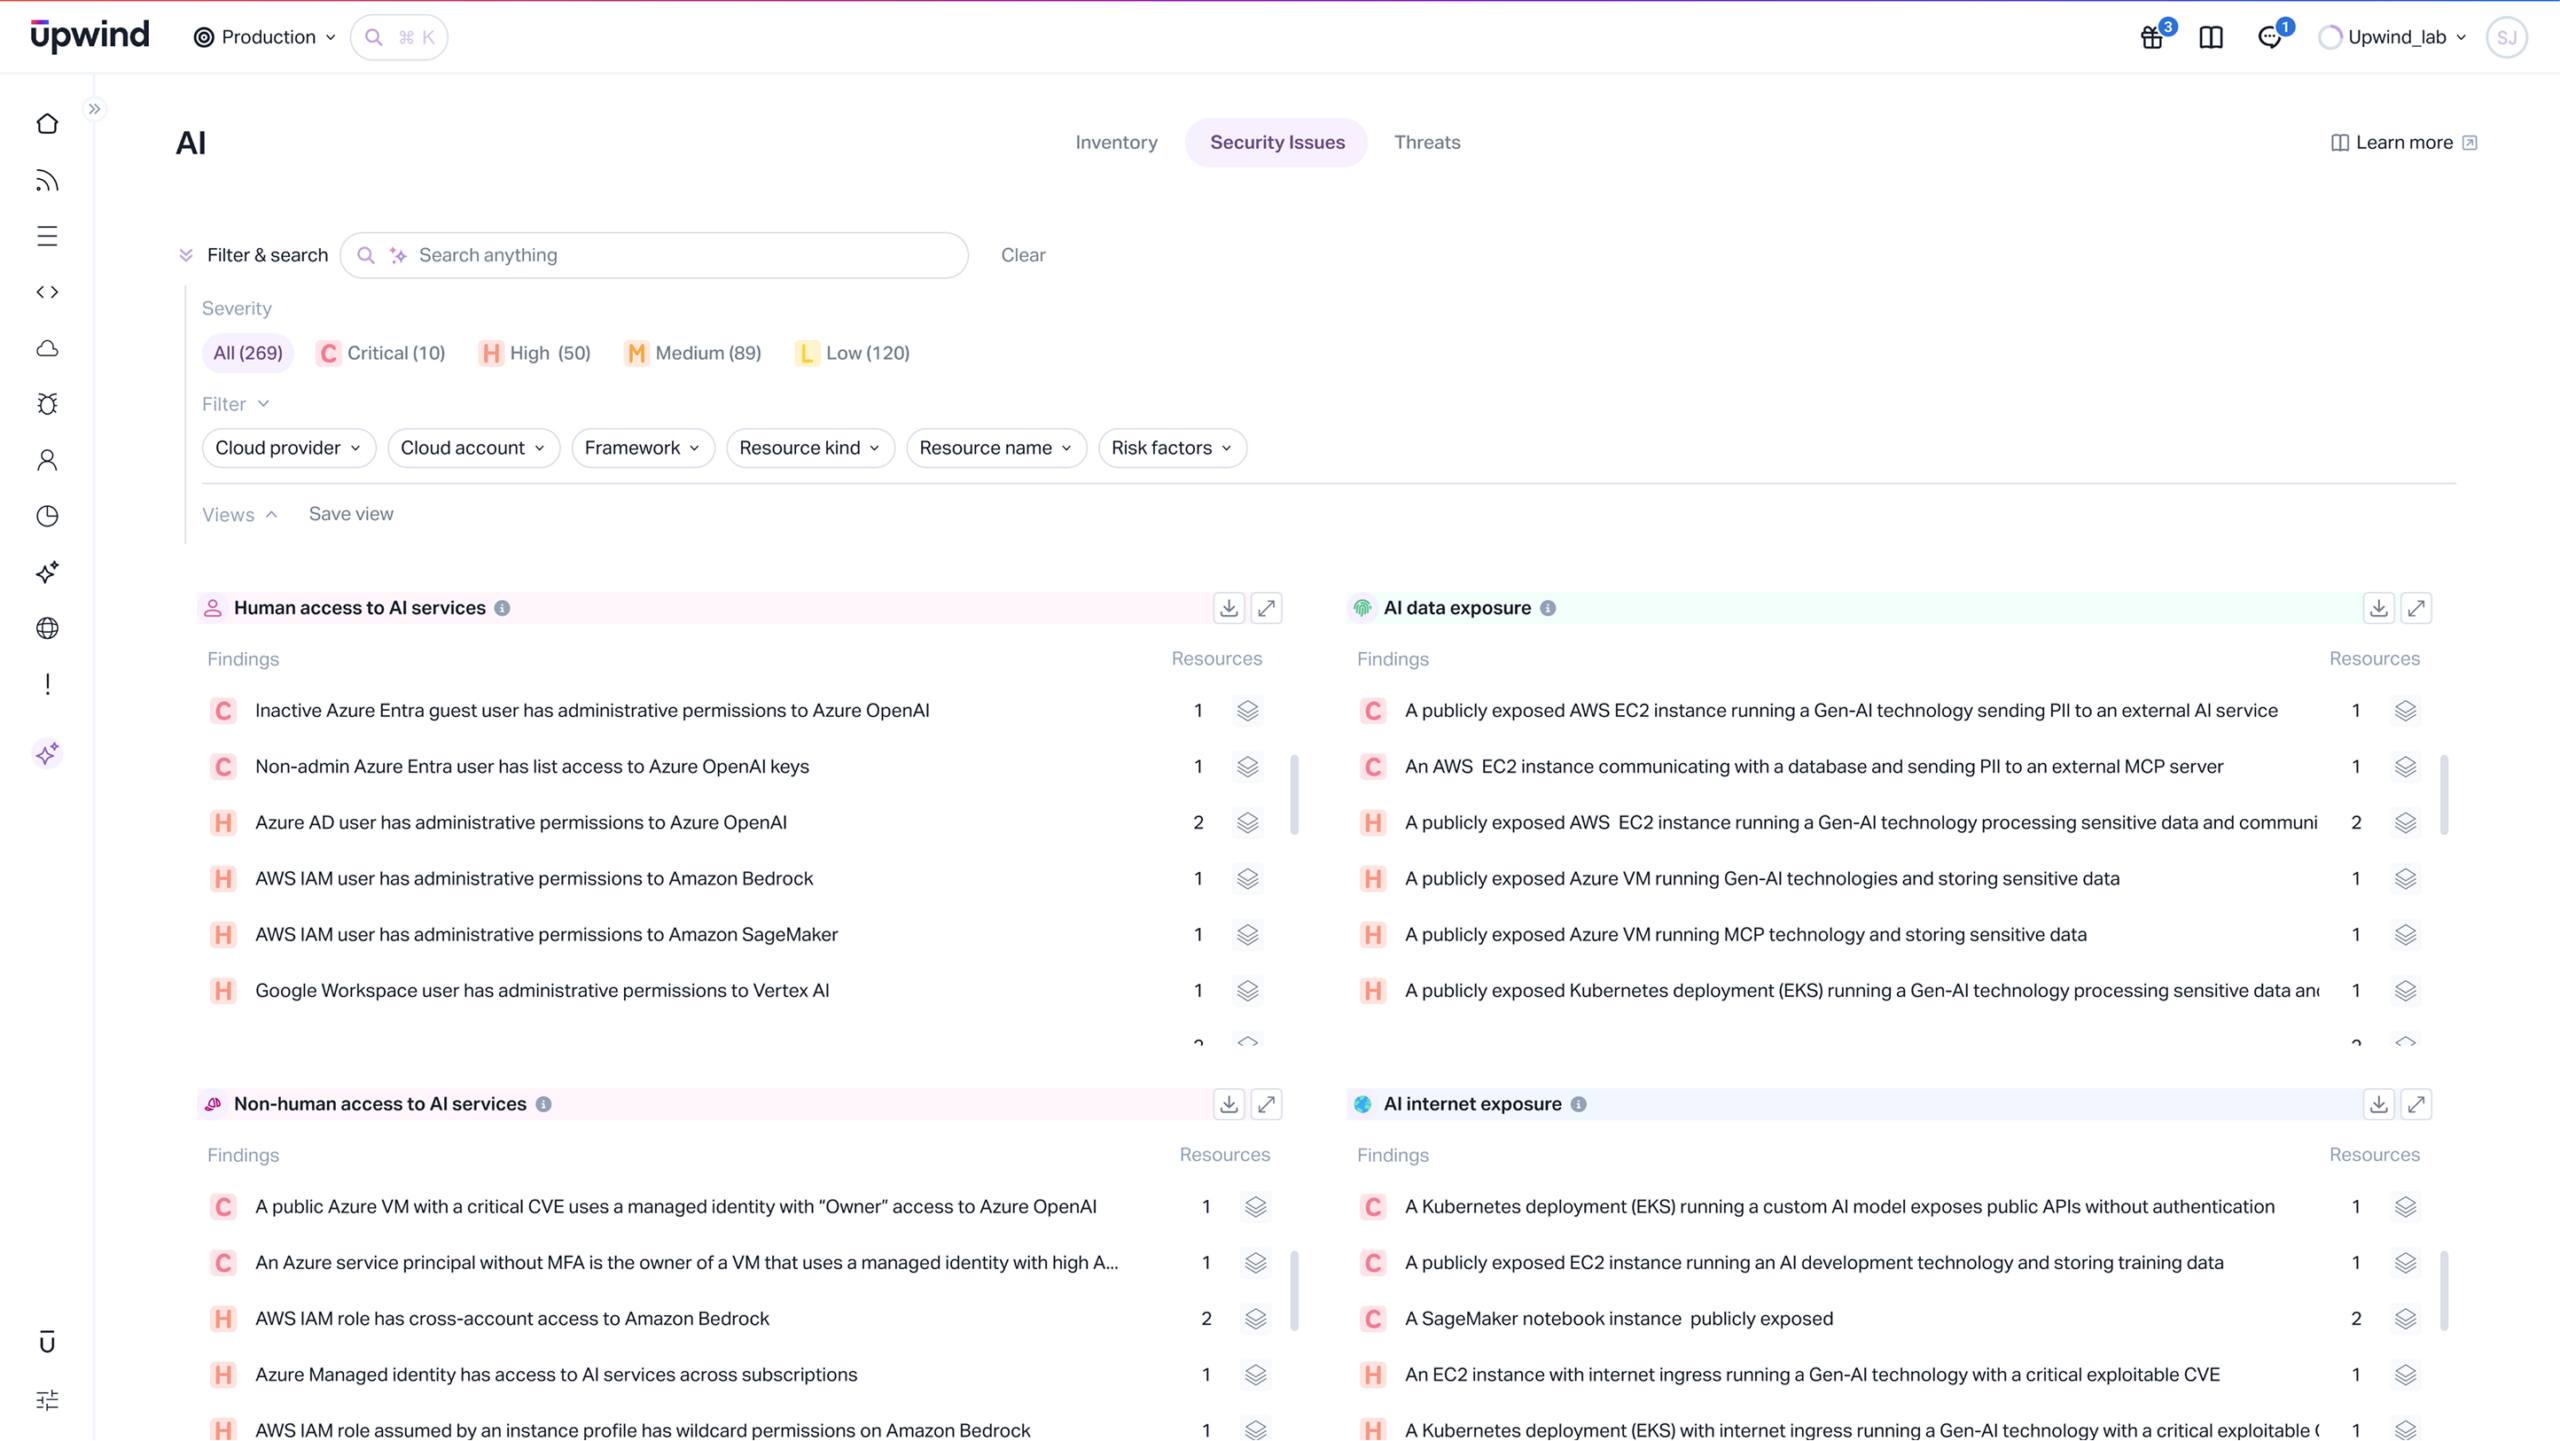Open the bug vulnerabilities sidebar icon
2560x1441 pixels.
click(x=47, y=404)
